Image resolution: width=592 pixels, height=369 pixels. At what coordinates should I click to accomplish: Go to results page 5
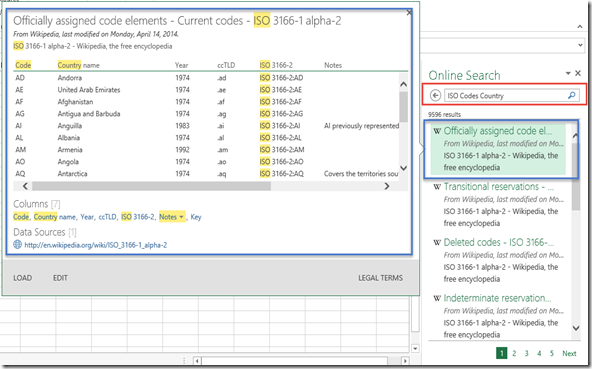click(x=552, y=354)
